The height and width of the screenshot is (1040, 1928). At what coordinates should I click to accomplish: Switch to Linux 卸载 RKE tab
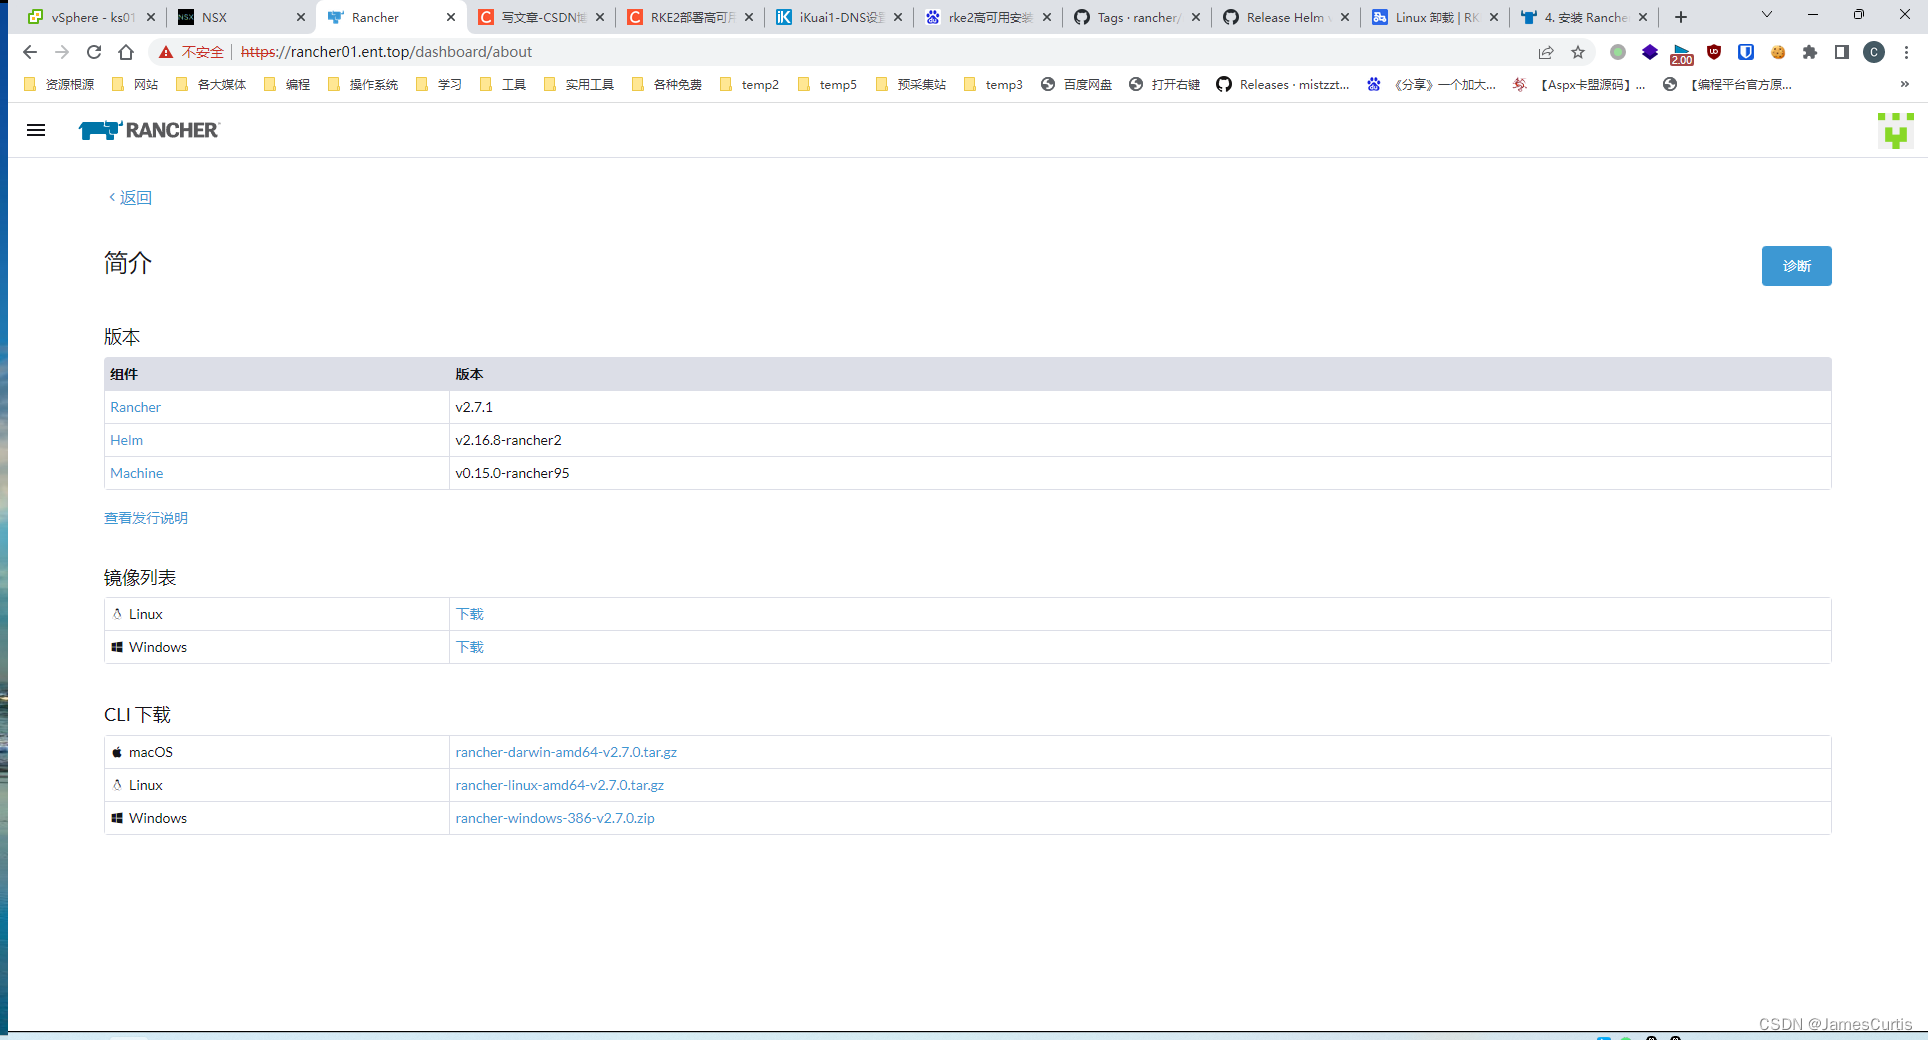pos(1435,17)
